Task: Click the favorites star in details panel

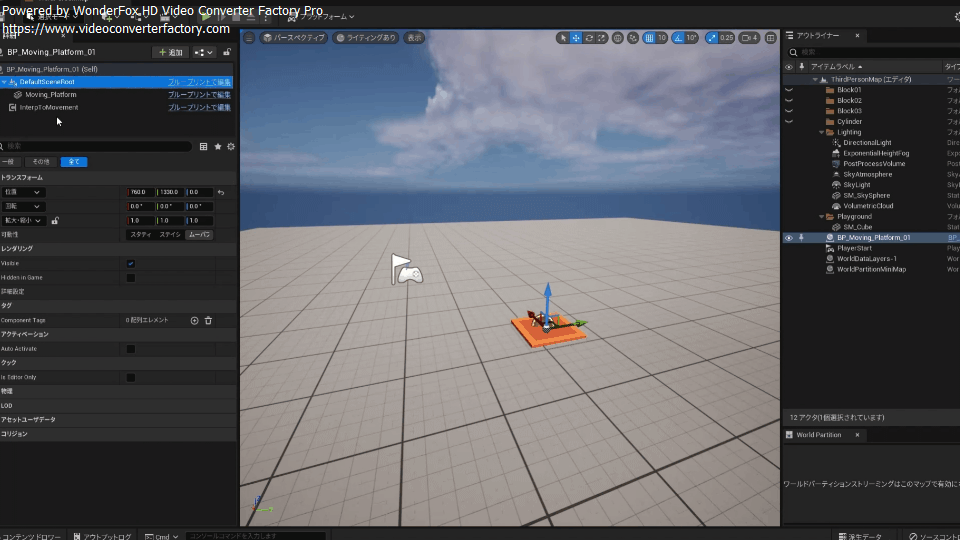Action: (218, 146)
